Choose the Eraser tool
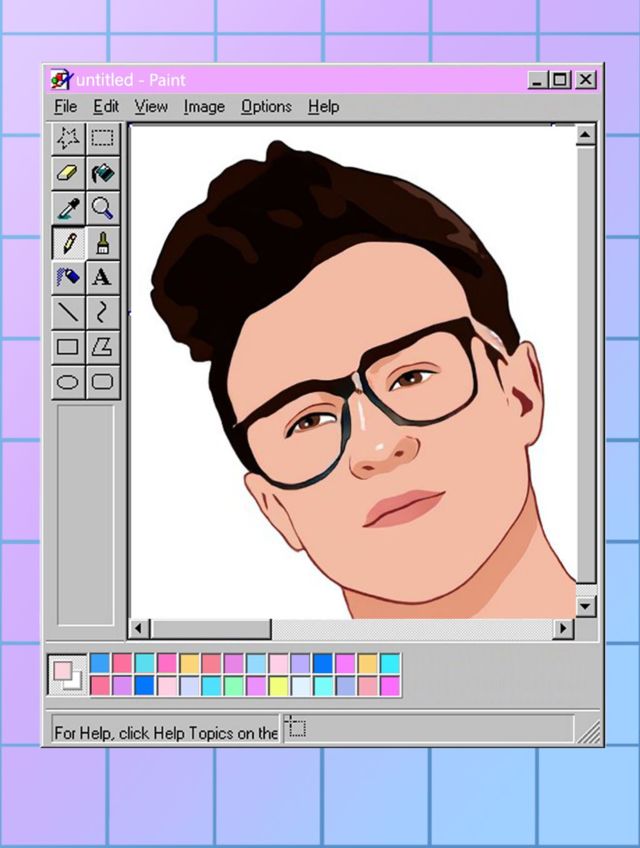This screenshot has height=848, width=640. pos(68,174)
